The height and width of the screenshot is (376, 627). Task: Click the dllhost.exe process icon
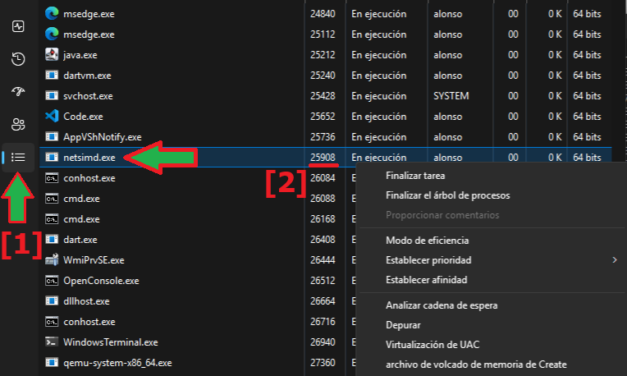click(x=52, y=301)
